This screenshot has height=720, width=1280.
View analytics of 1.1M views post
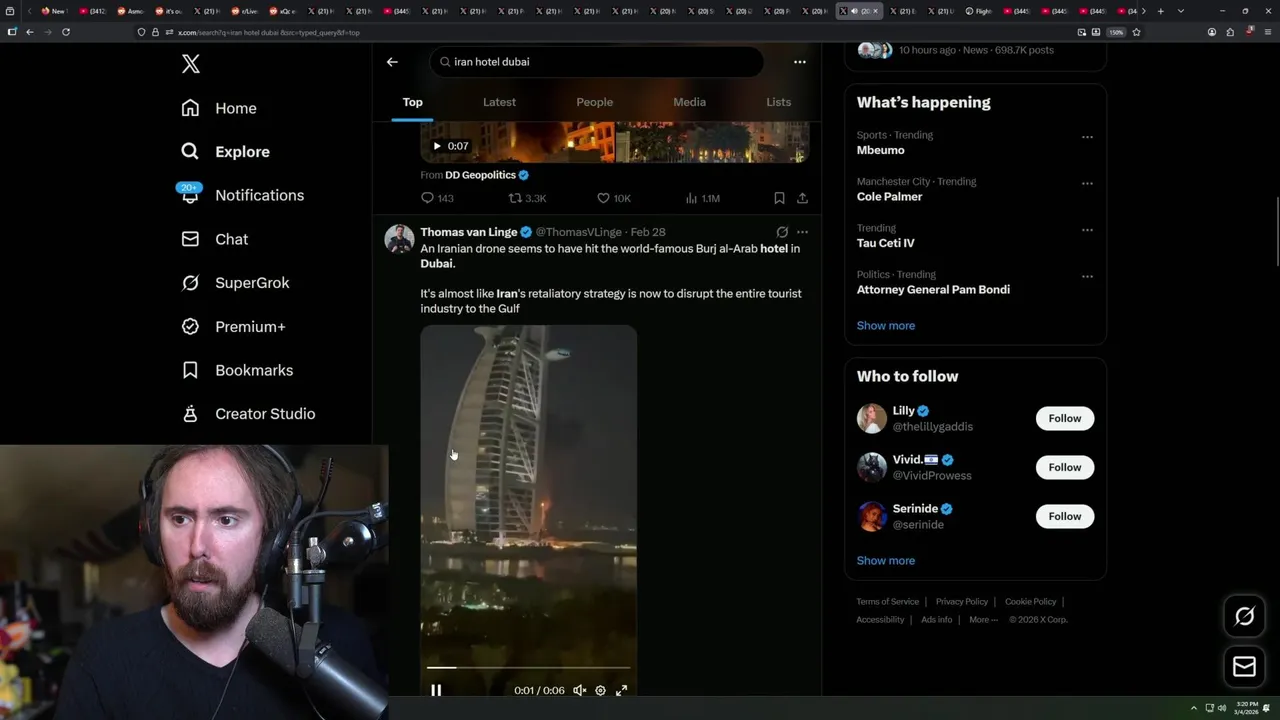tap(701, 198)
